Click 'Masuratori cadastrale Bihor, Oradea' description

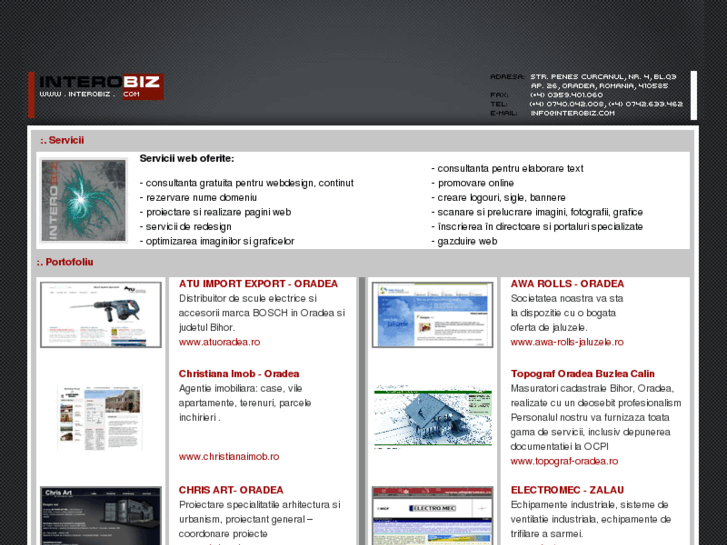[x=592, y=388]
